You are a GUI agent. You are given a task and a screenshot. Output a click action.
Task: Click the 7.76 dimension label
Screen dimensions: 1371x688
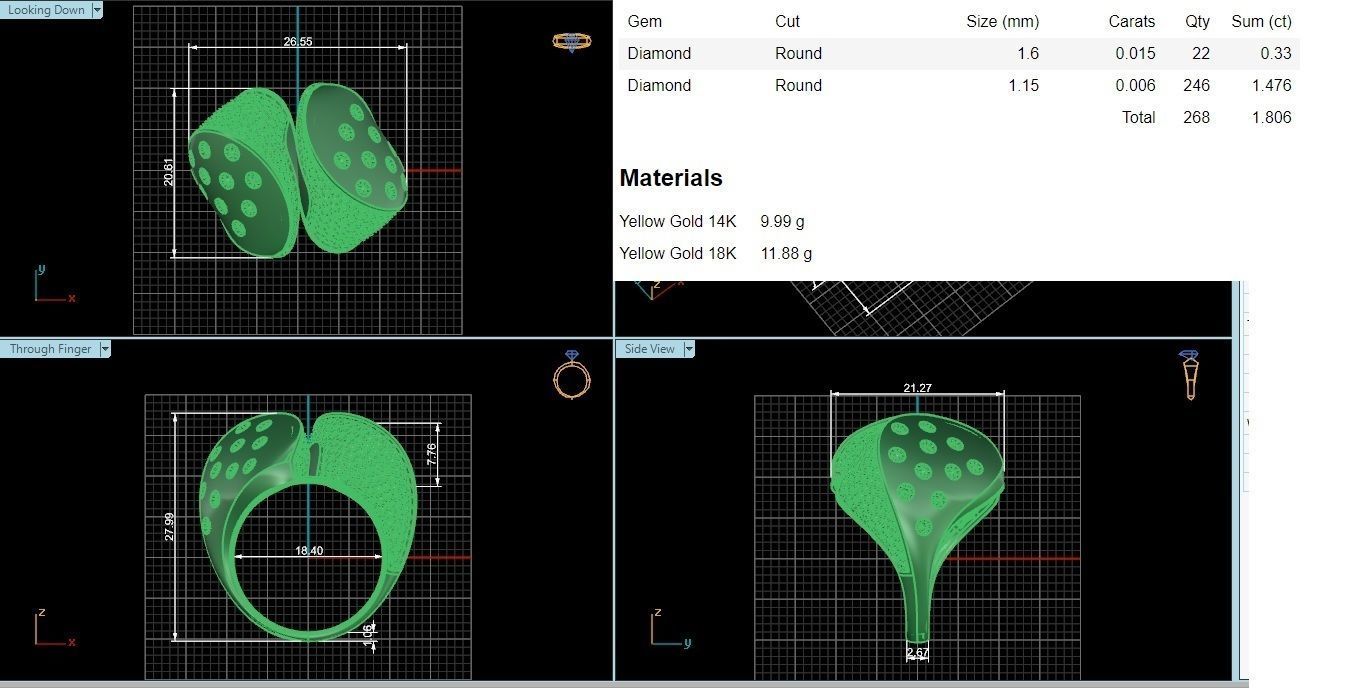[x=431, y=454]
